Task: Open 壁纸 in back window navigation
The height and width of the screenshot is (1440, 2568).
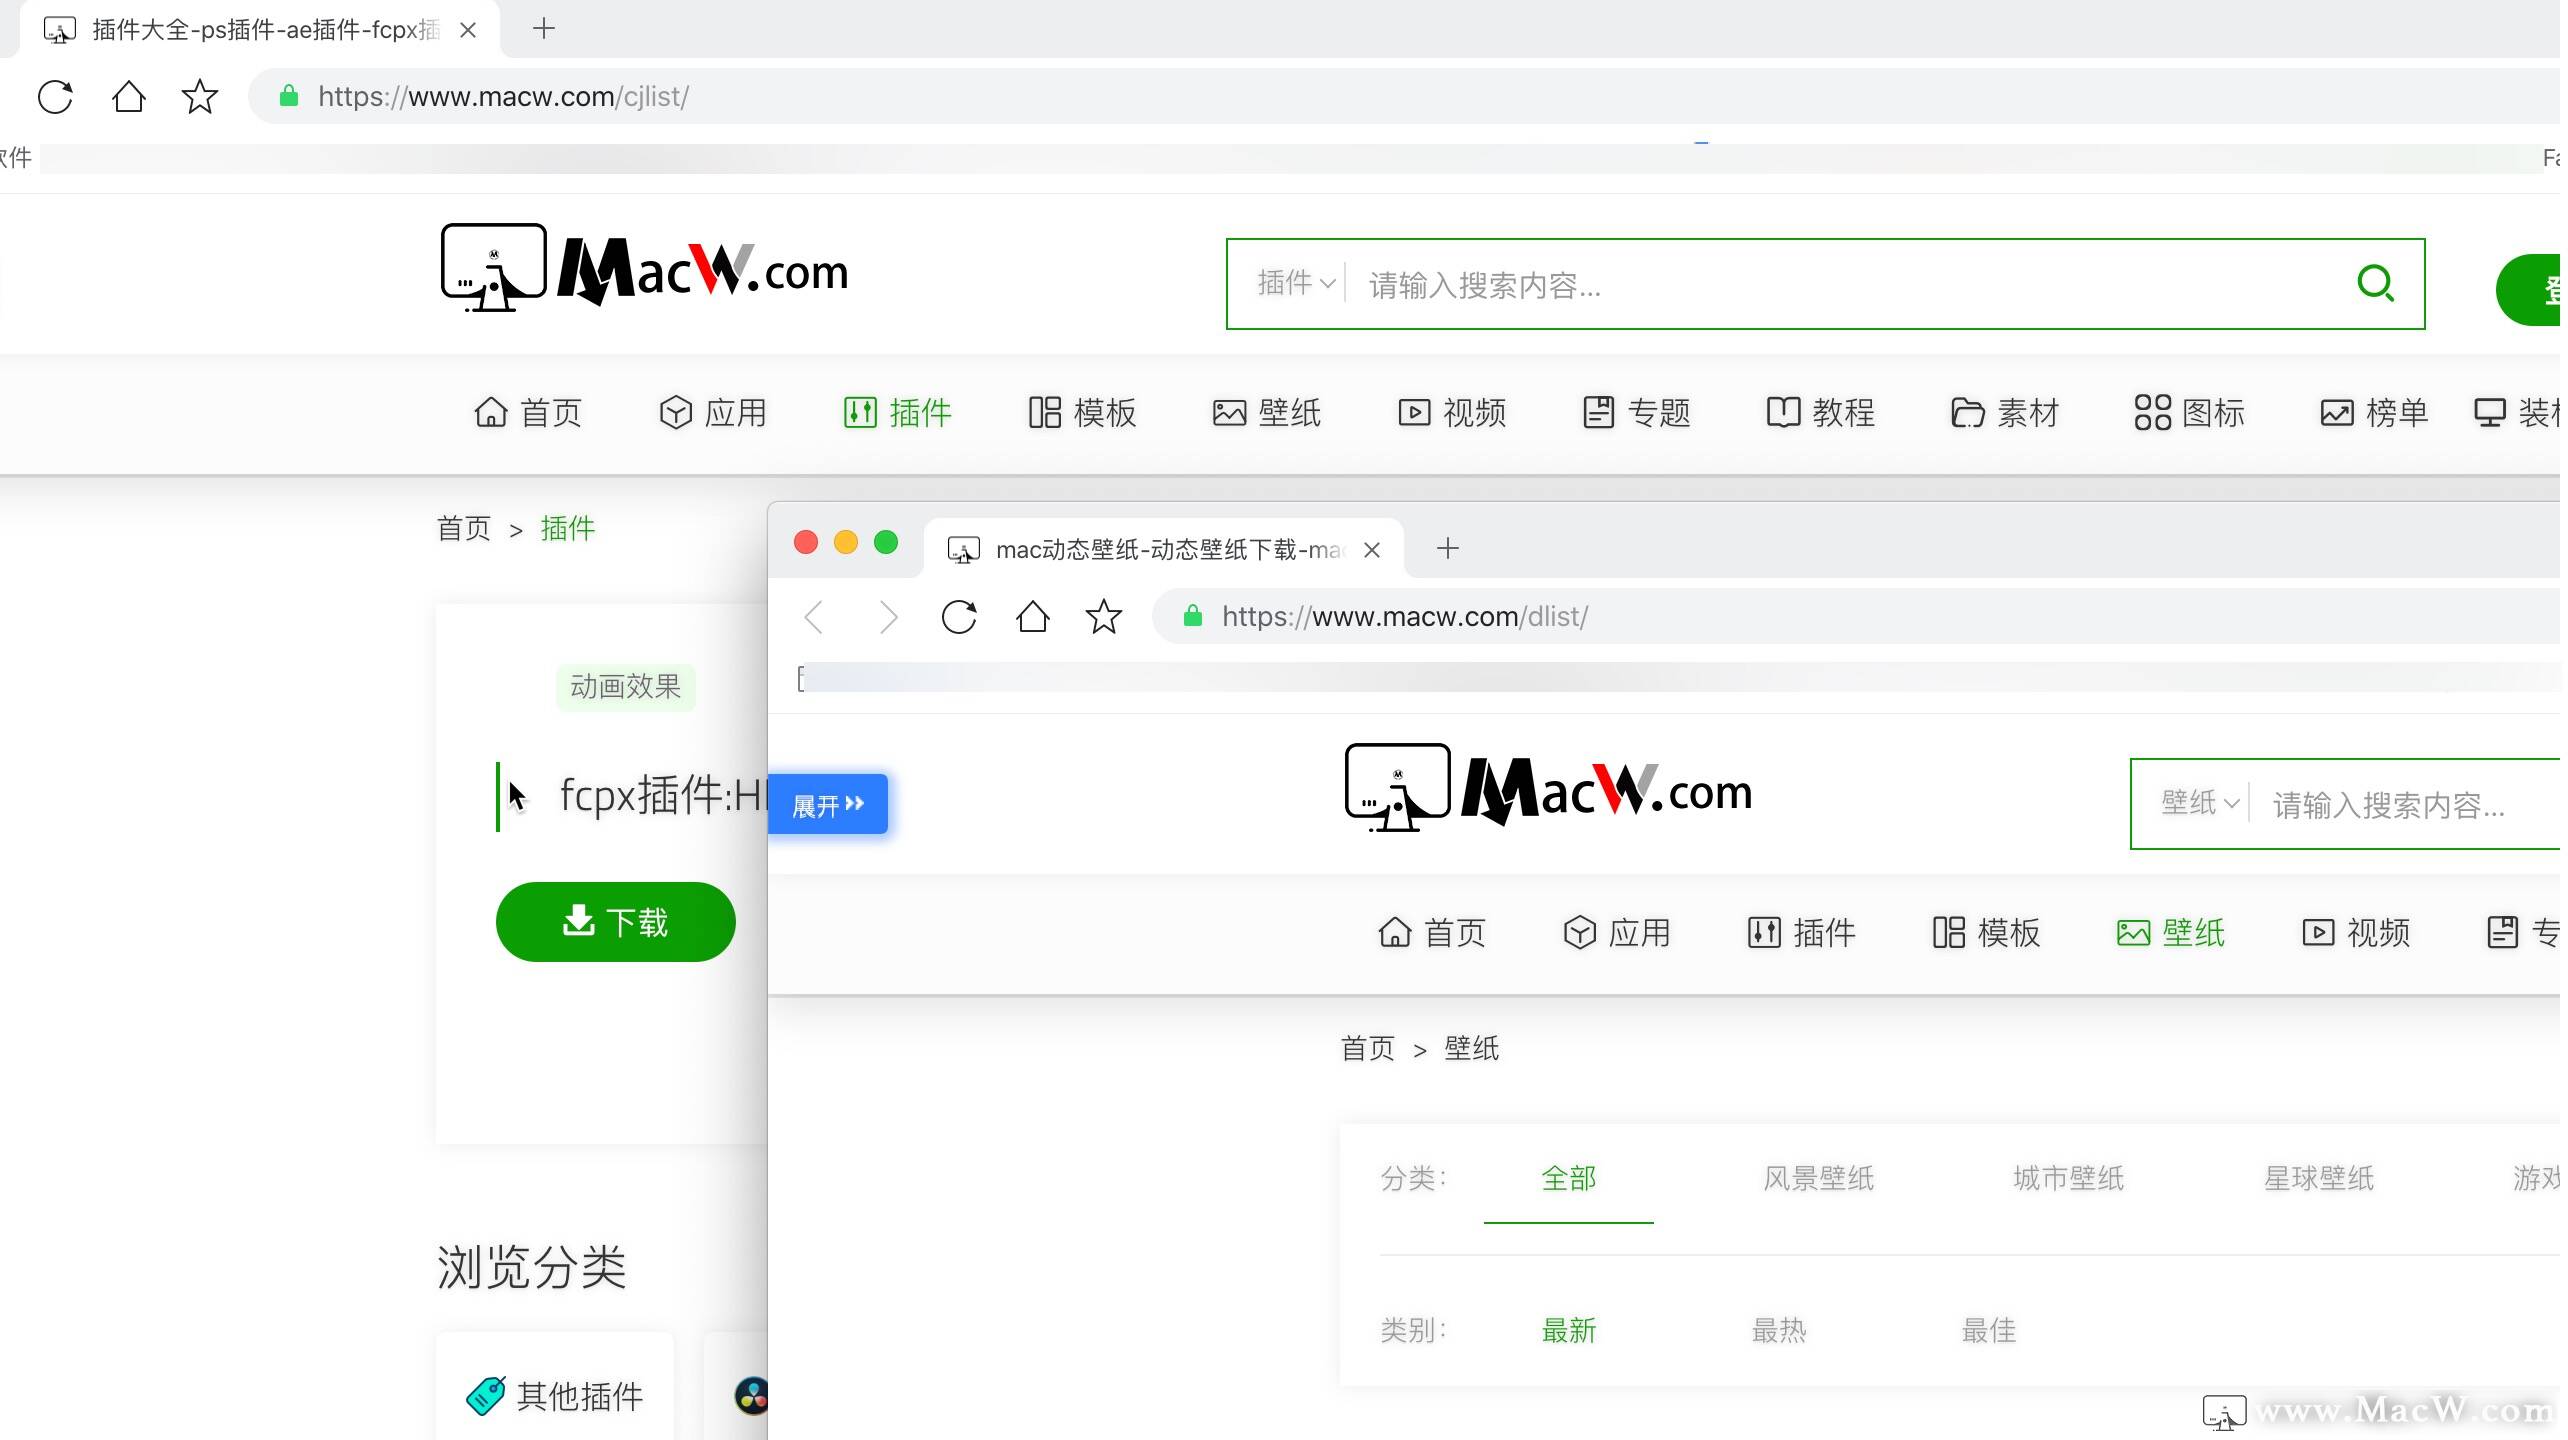Action: (x=1267, y=412)
